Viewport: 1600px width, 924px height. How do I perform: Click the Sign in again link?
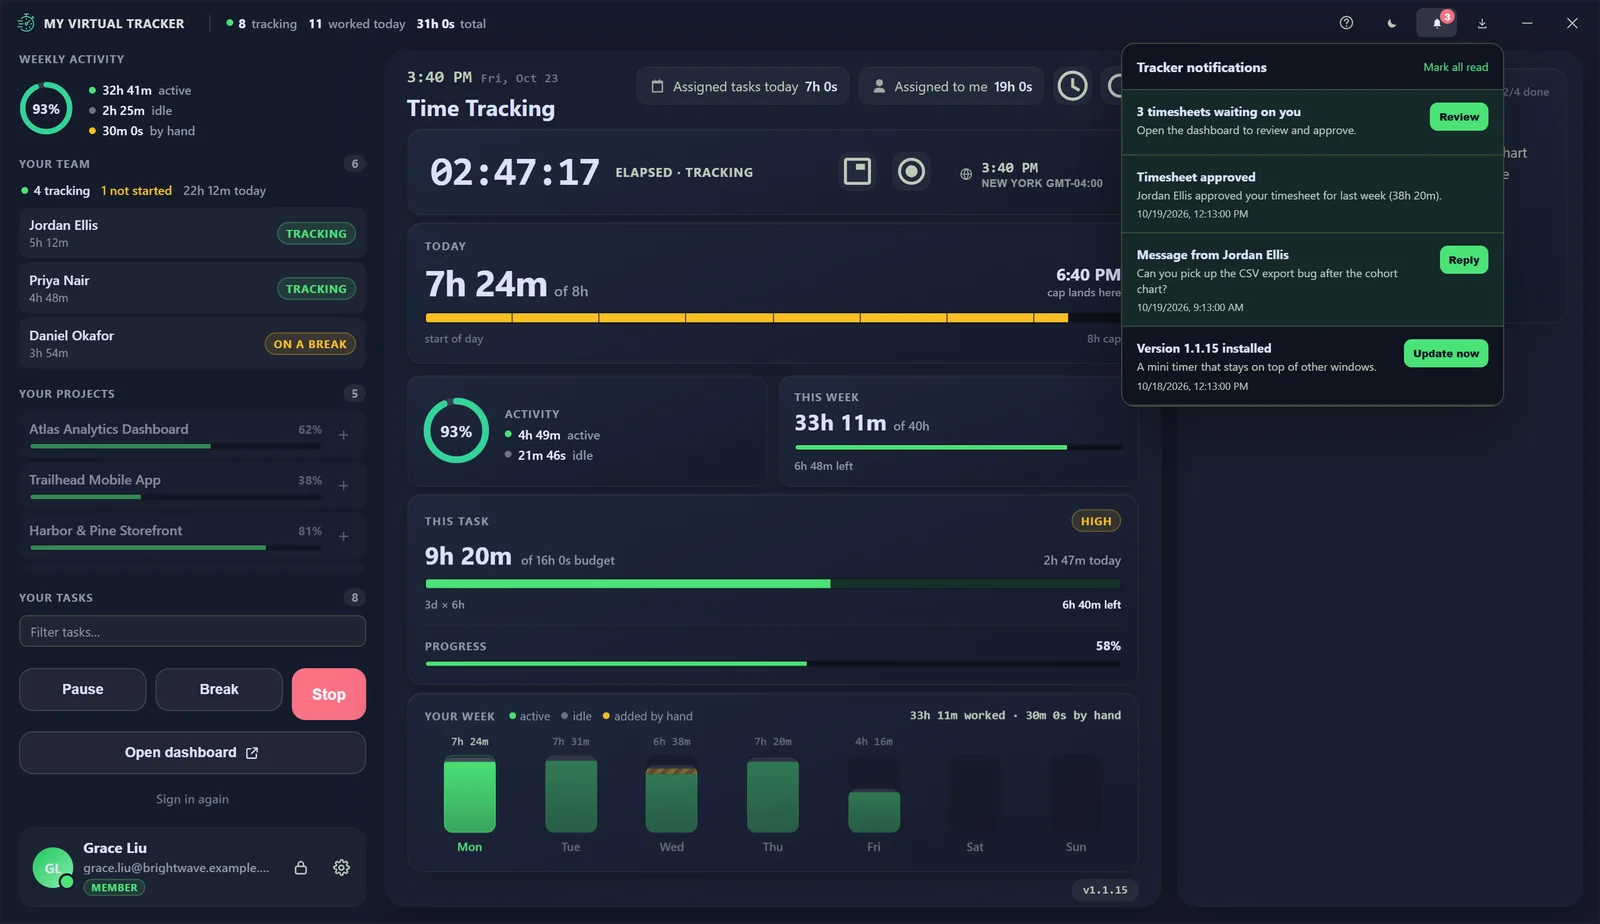coord(192,799)
